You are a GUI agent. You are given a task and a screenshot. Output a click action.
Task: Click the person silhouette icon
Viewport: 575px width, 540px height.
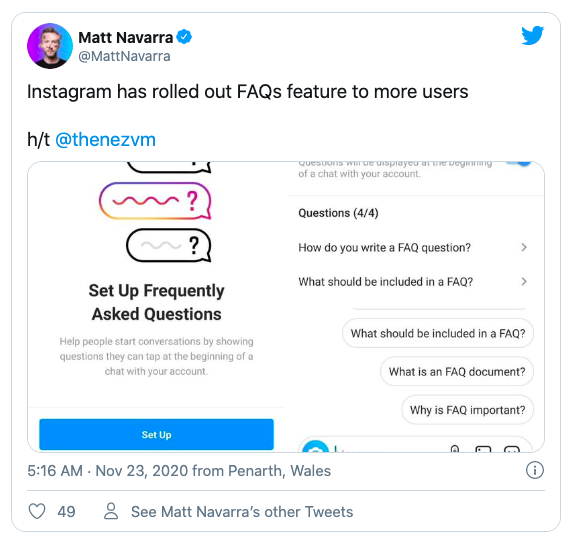coord(111,511)
